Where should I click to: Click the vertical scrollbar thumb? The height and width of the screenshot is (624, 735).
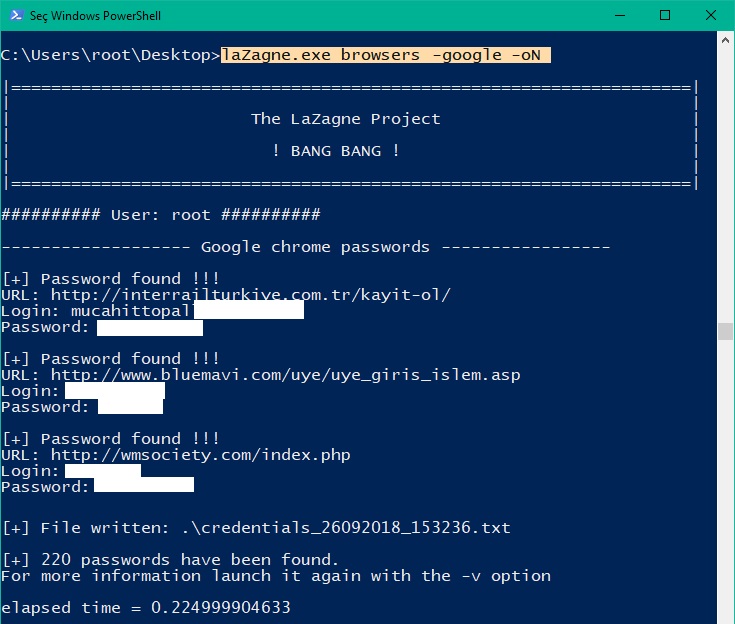[725, 331]
